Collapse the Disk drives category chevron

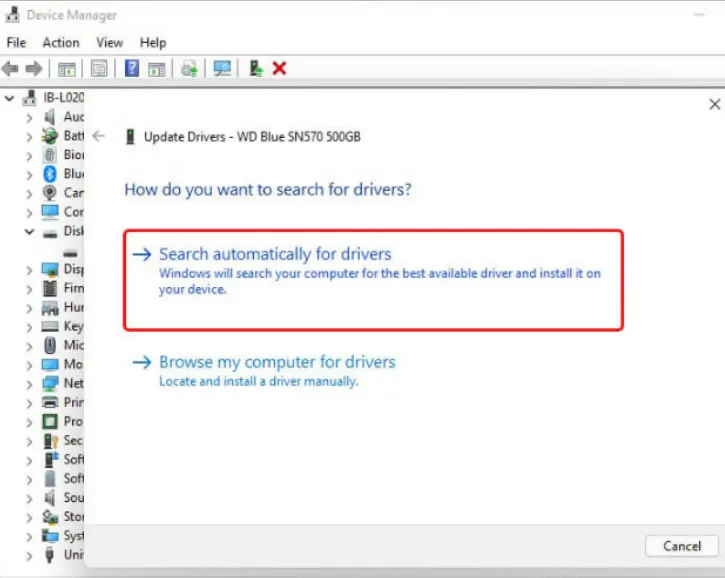point(29,231)
